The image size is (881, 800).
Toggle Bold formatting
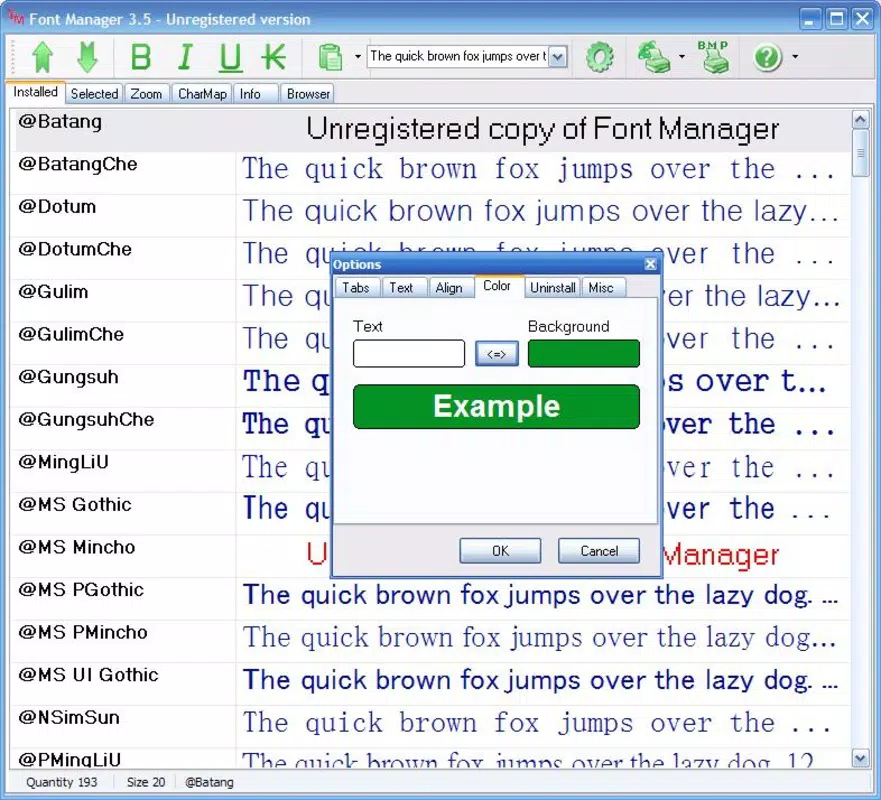[140, 57]
